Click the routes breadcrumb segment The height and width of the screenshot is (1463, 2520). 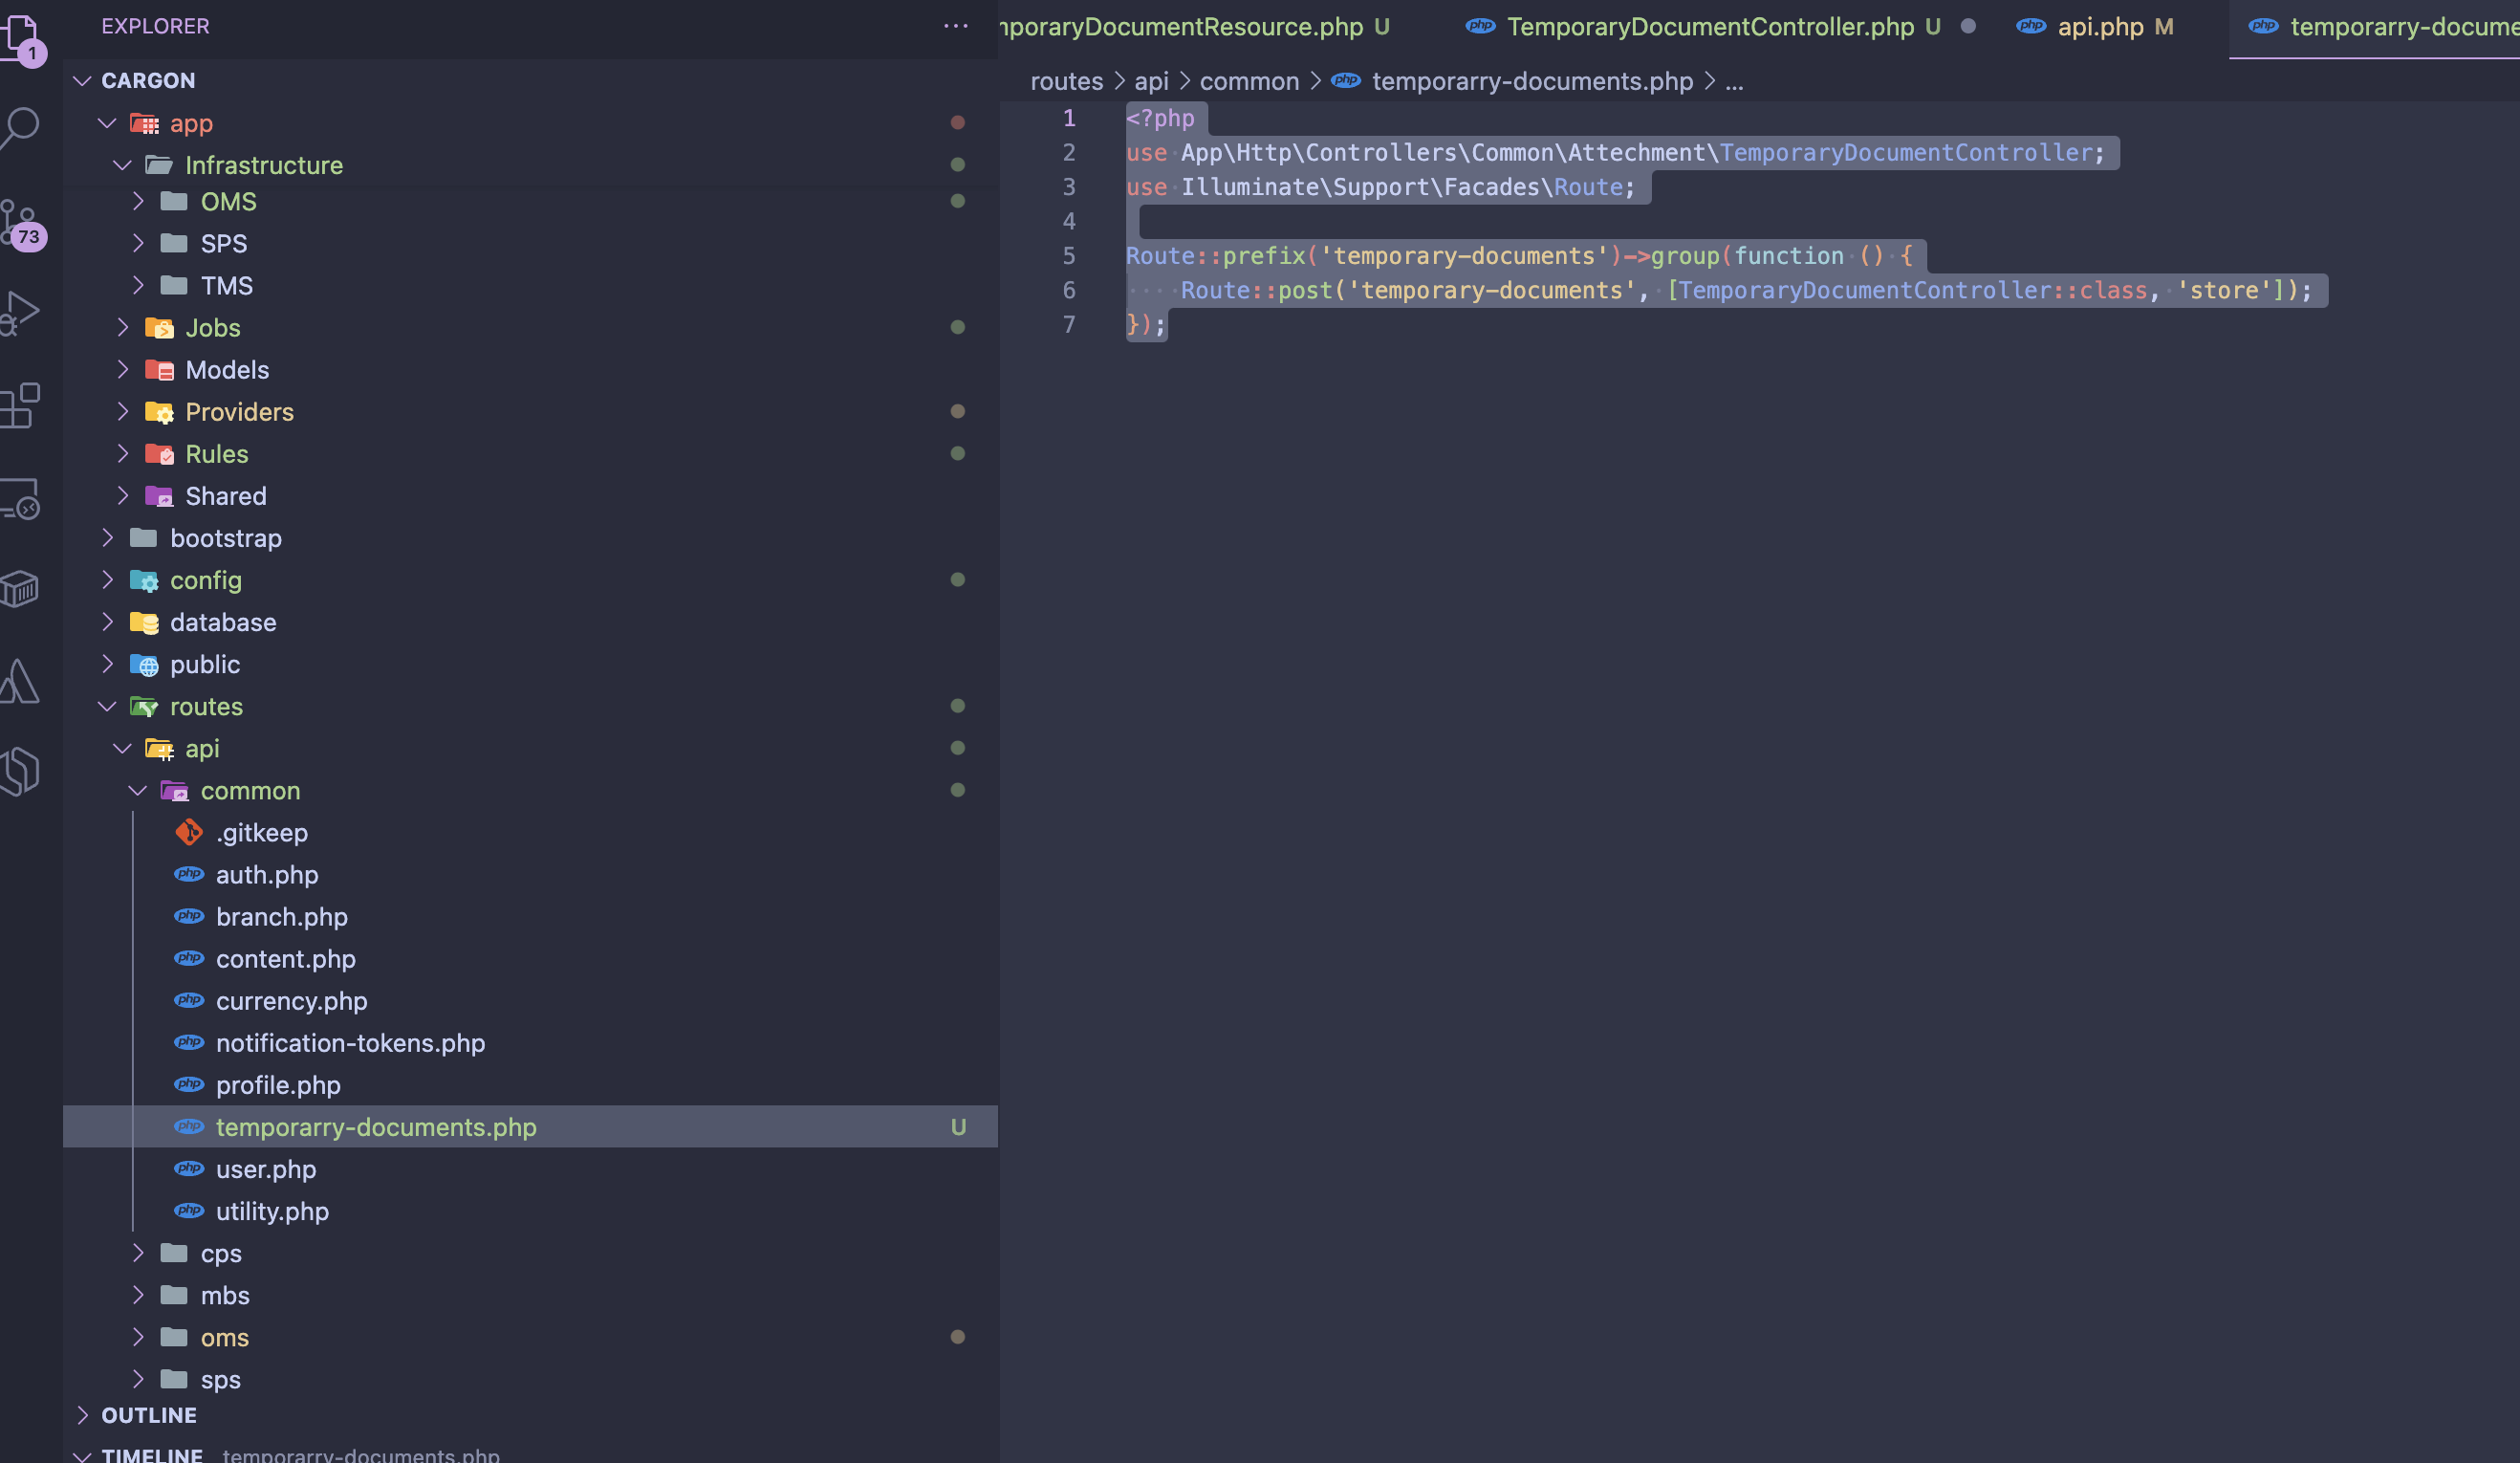point(1066,81)
